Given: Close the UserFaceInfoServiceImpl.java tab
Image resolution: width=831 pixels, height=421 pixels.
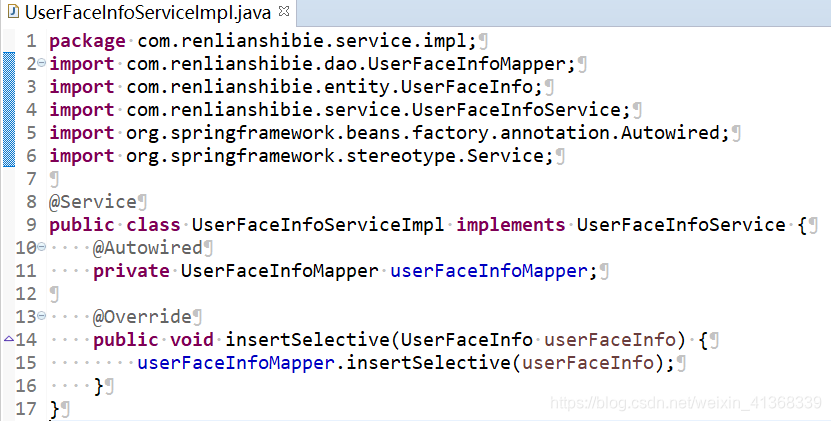Looking at the screenshot, I should coord(284,11).
